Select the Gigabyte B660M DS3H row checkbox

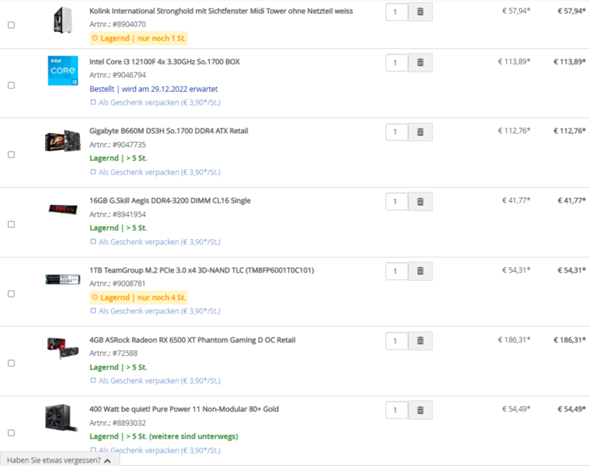click(x=11, y=154)
